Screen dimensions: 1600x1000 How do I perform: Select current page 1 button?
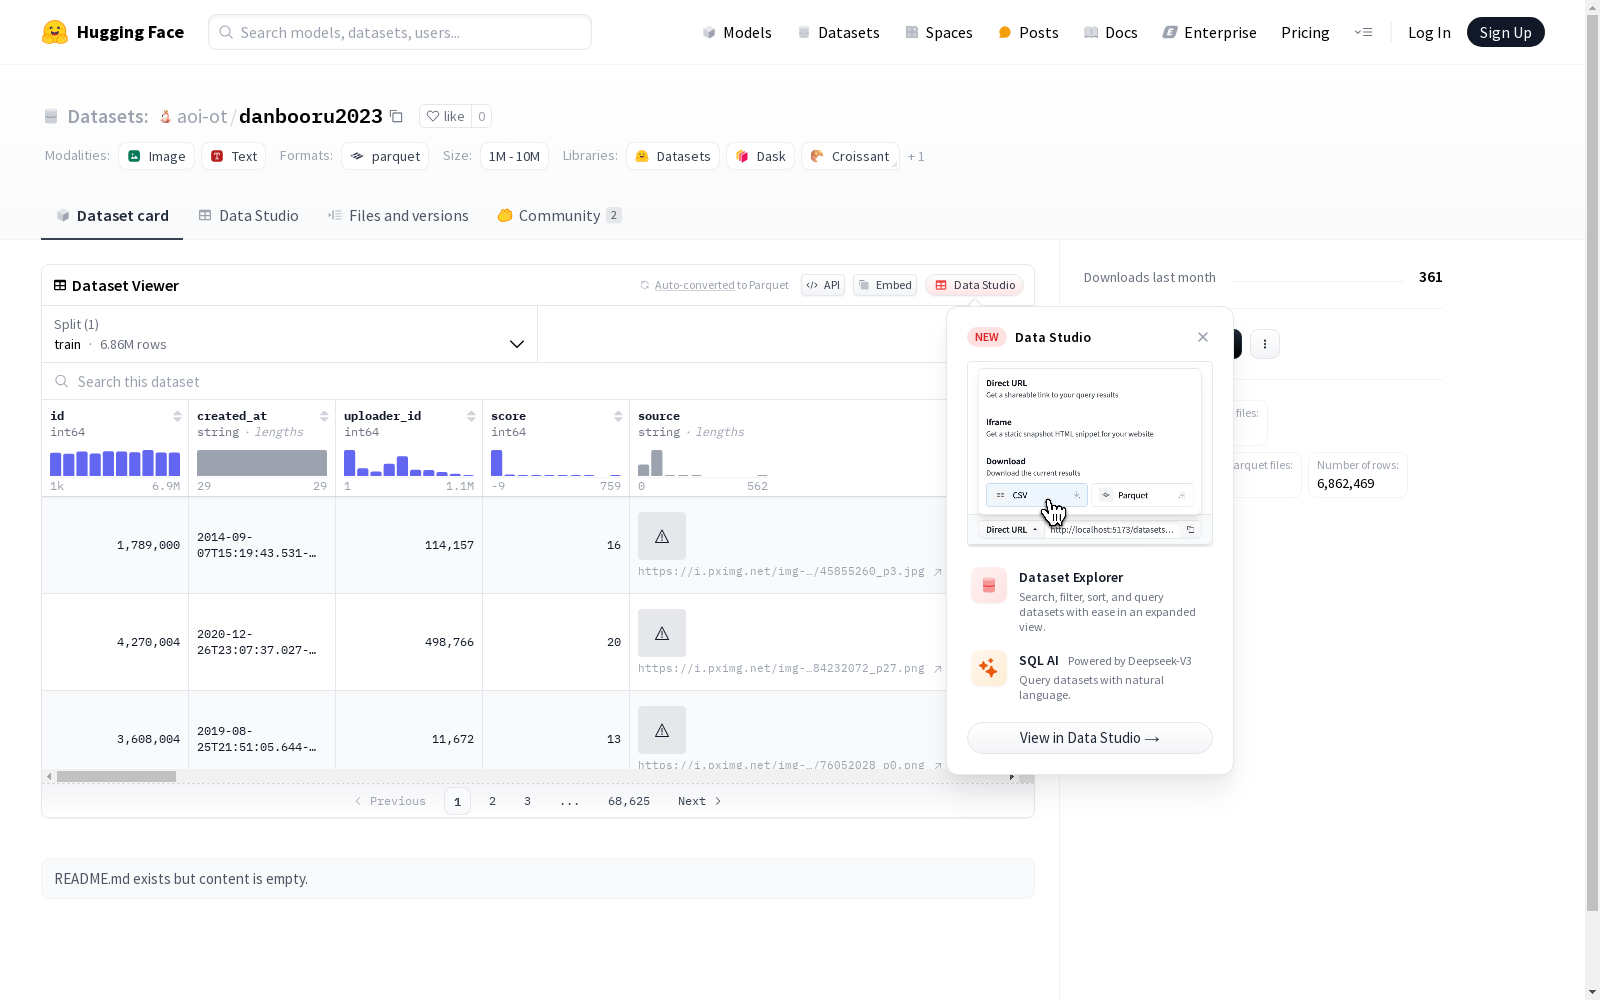[457, 801]
